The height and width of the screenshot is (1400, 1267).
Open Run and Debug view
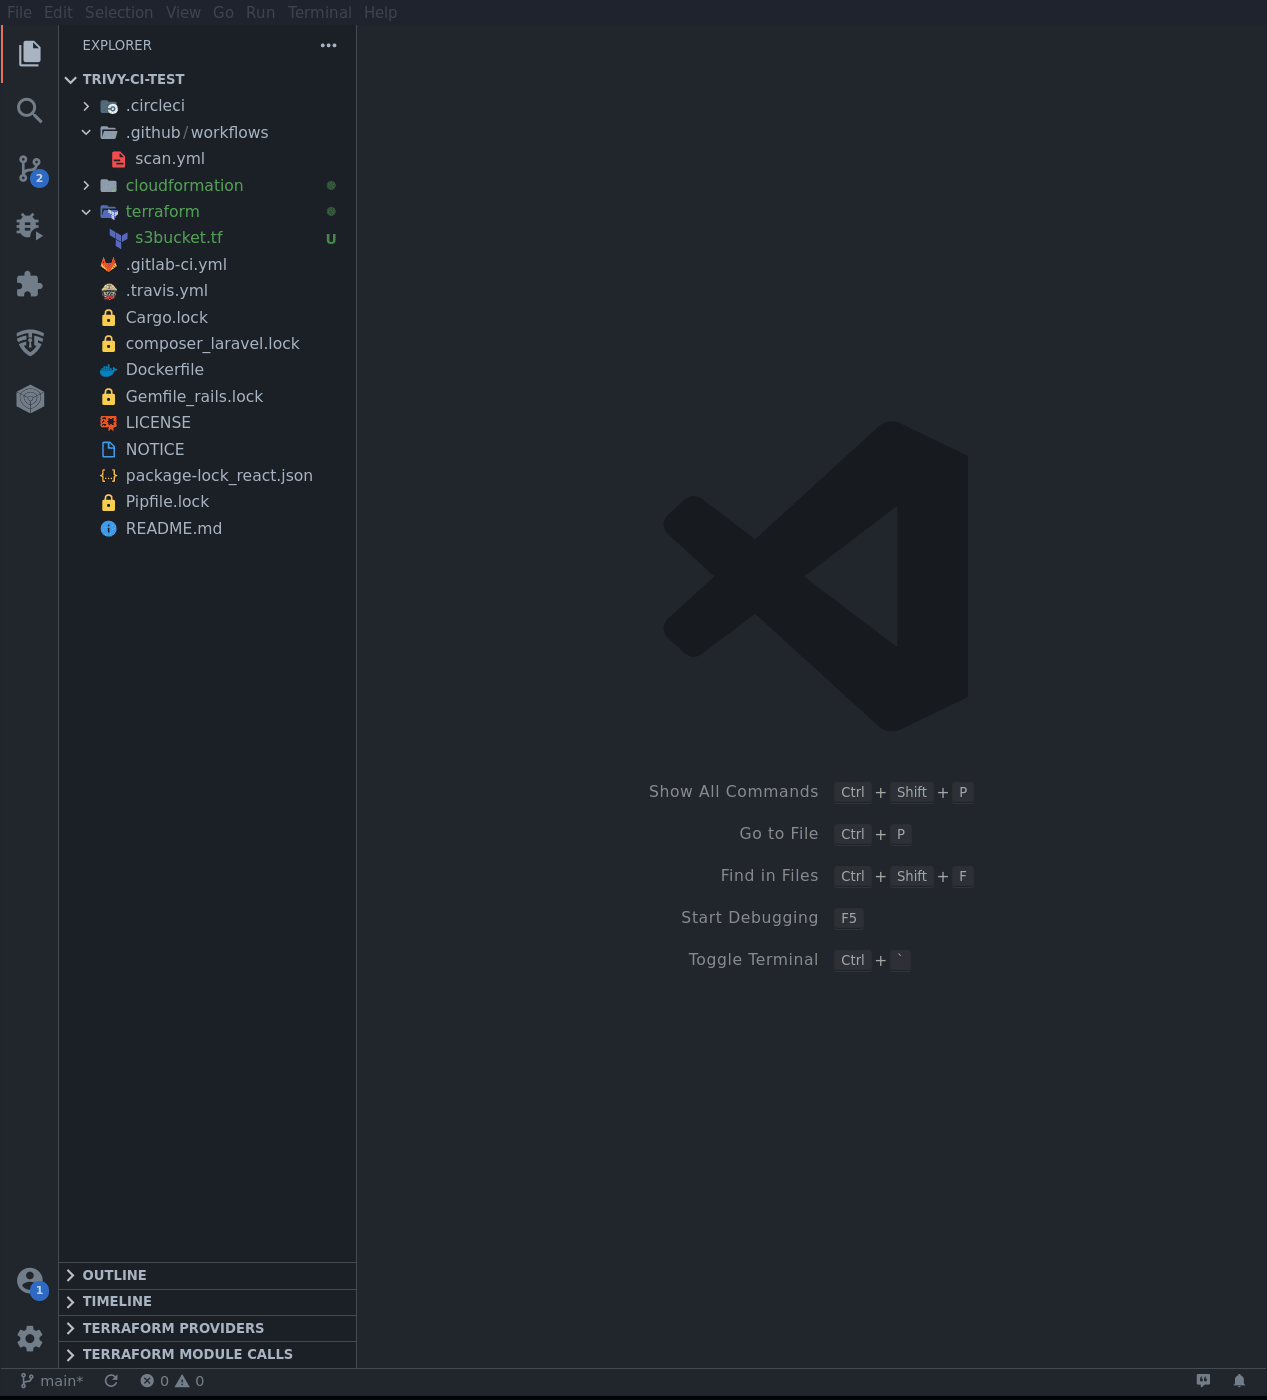30,226
